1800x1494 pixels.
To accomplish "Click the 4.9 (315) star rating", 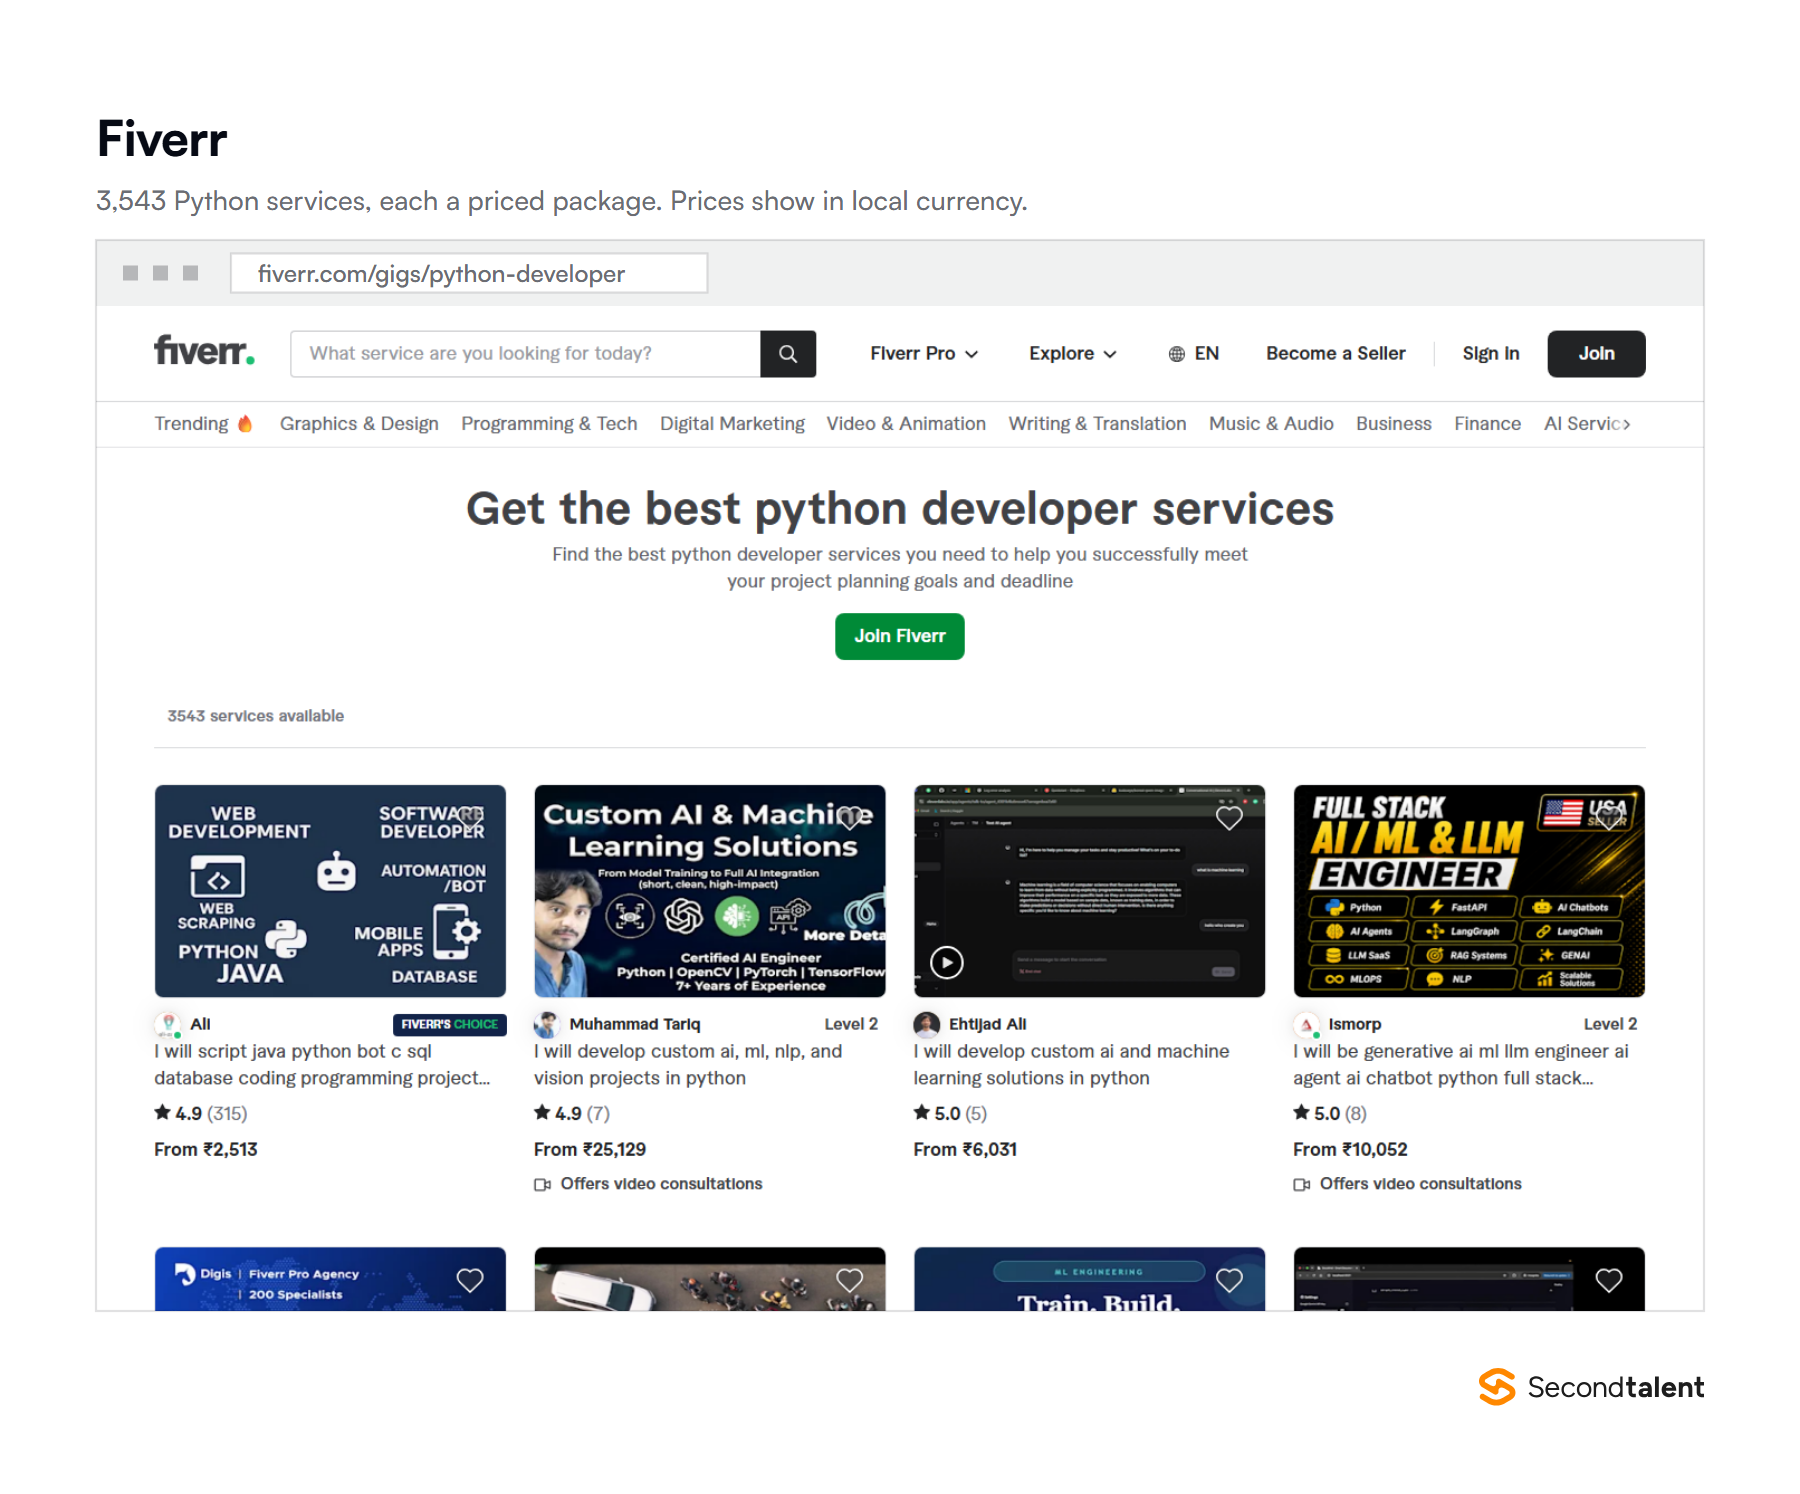I will coord(201,1113).
